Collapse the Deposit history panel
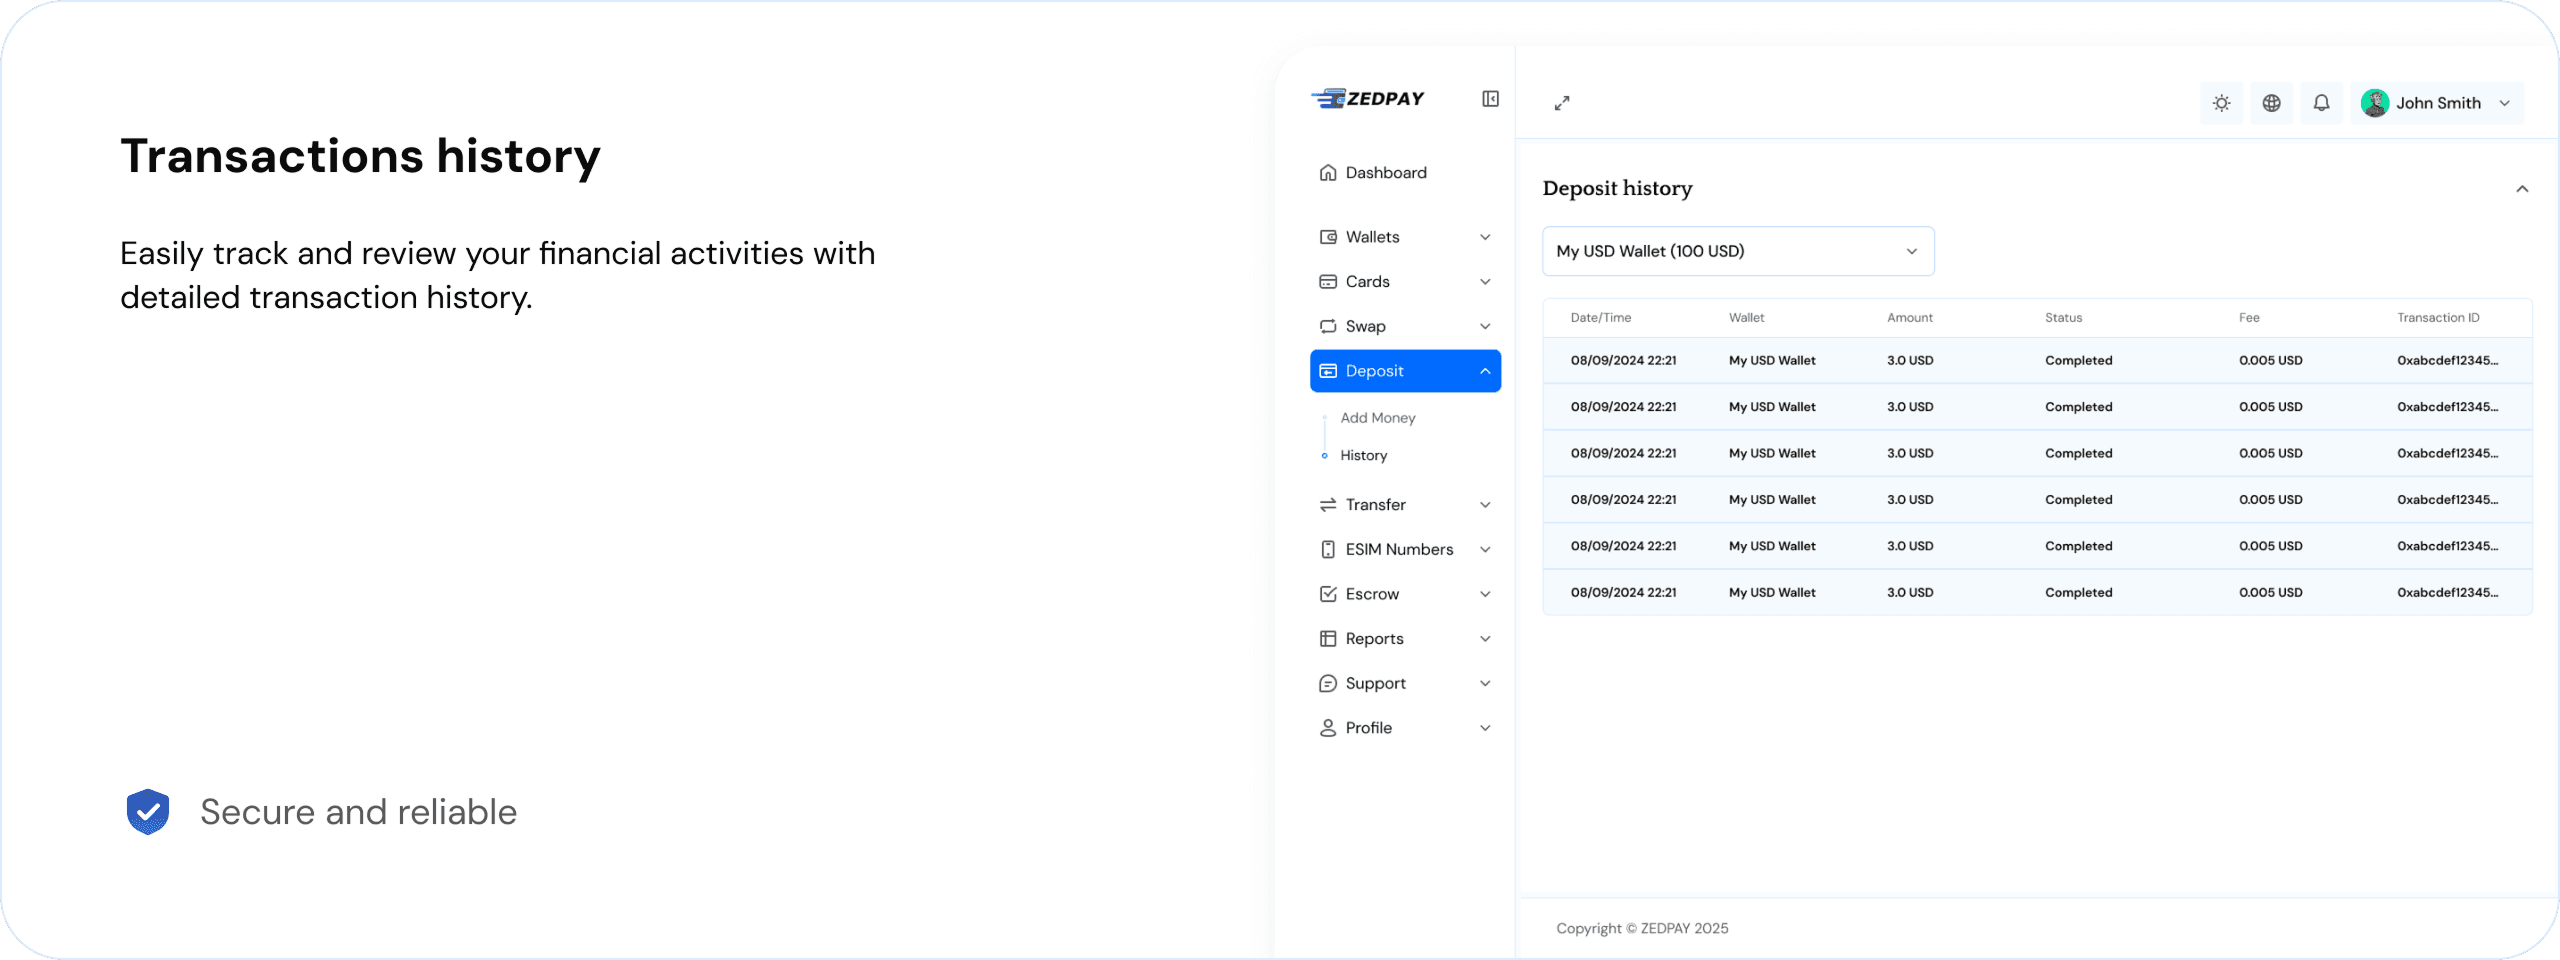 tap(2522, 188)
